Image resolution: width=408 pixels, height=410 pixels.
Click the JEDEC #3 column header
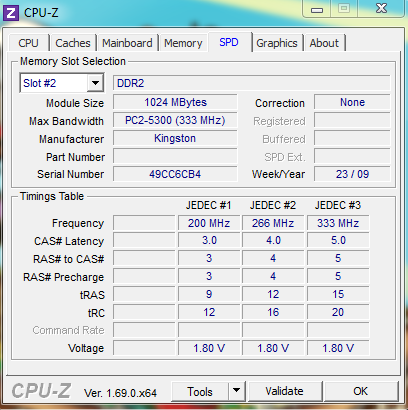338,205
